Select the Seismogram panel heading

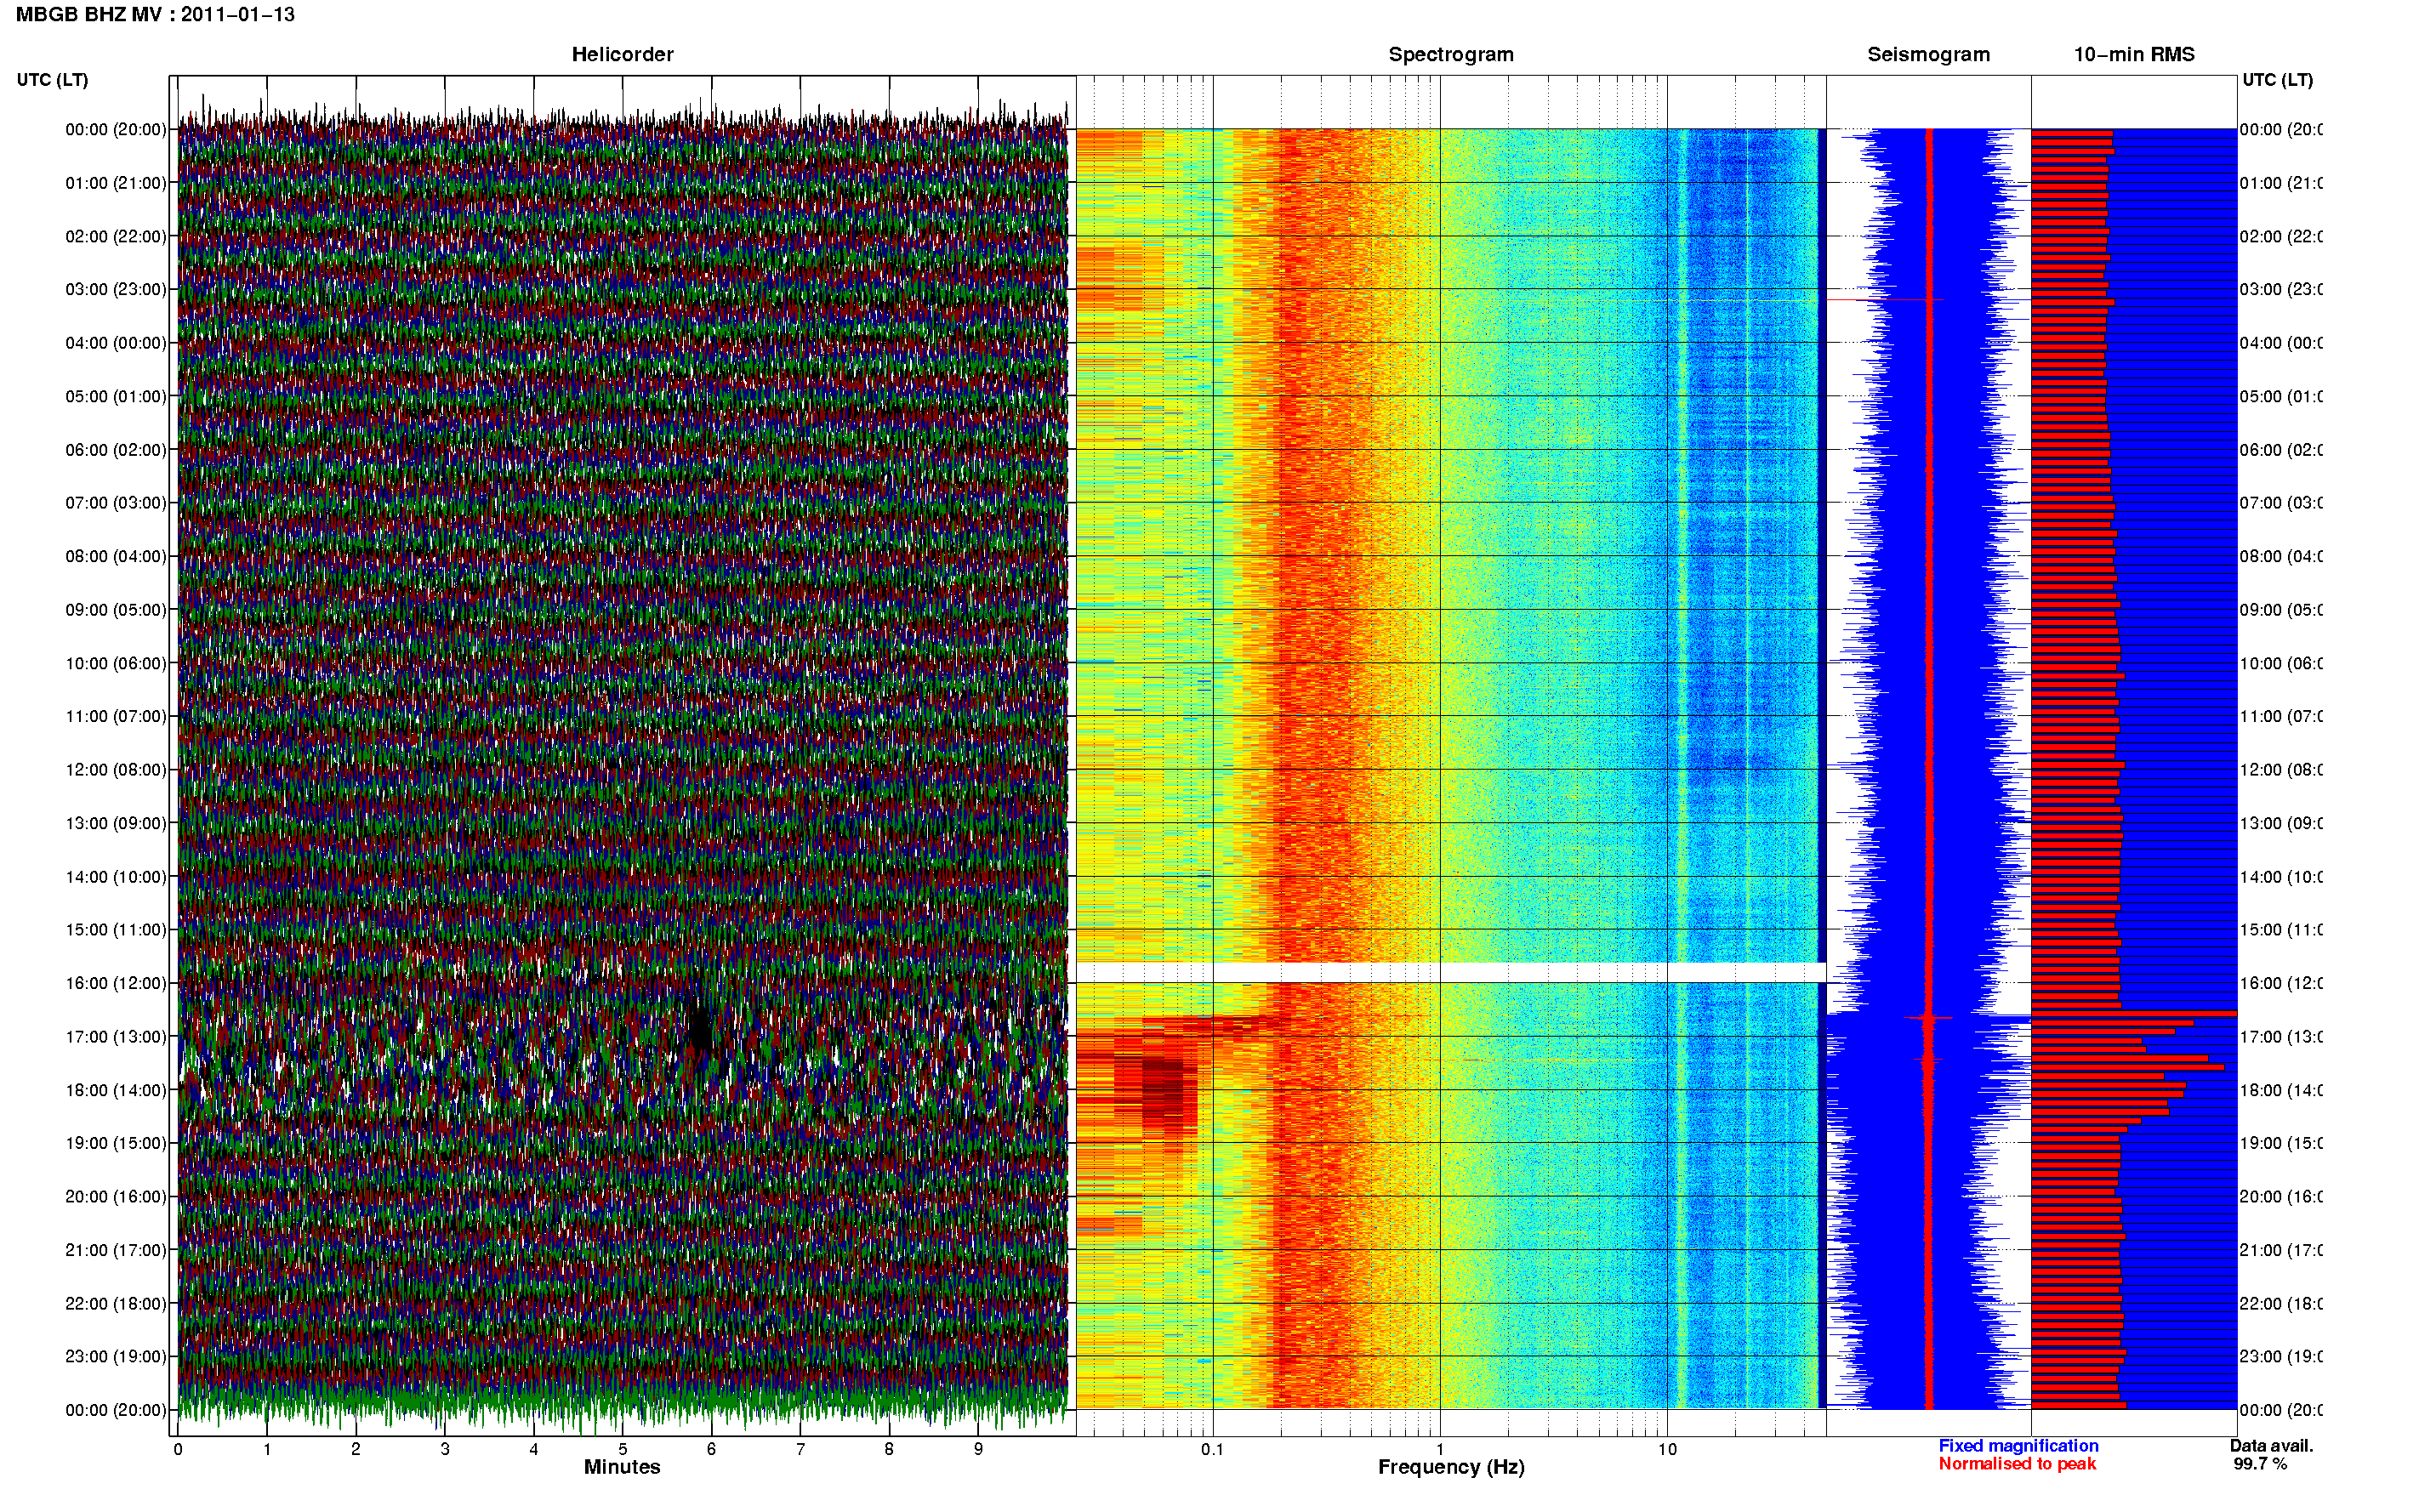click(1928, 55)
